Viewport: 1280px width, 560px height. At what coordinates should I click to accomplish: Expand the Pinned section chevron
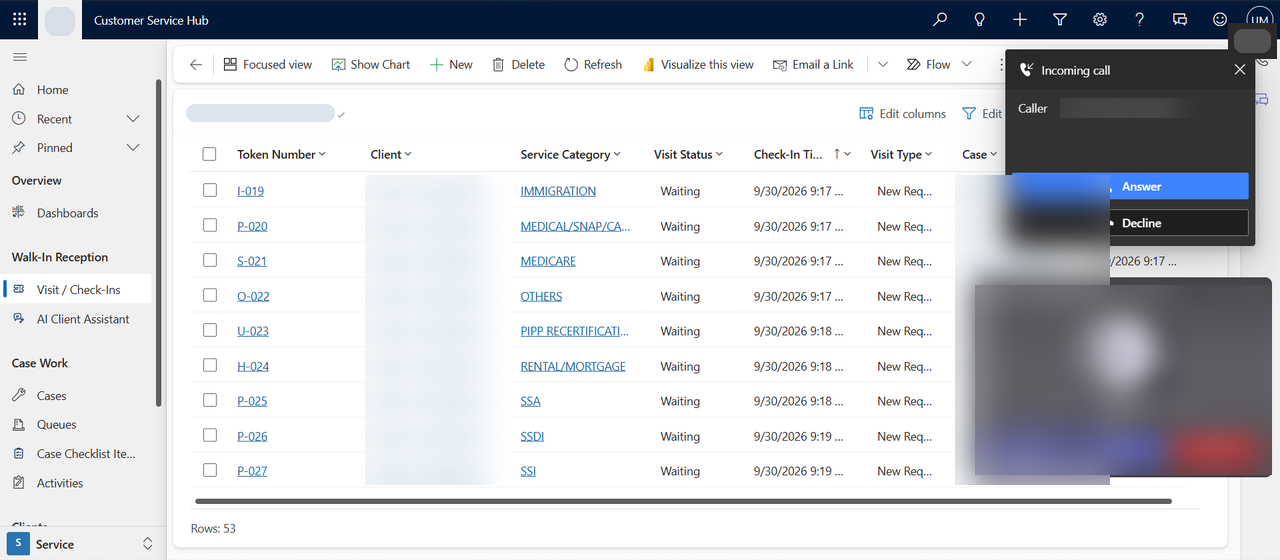pyautogui.click(x=133, y=148)
